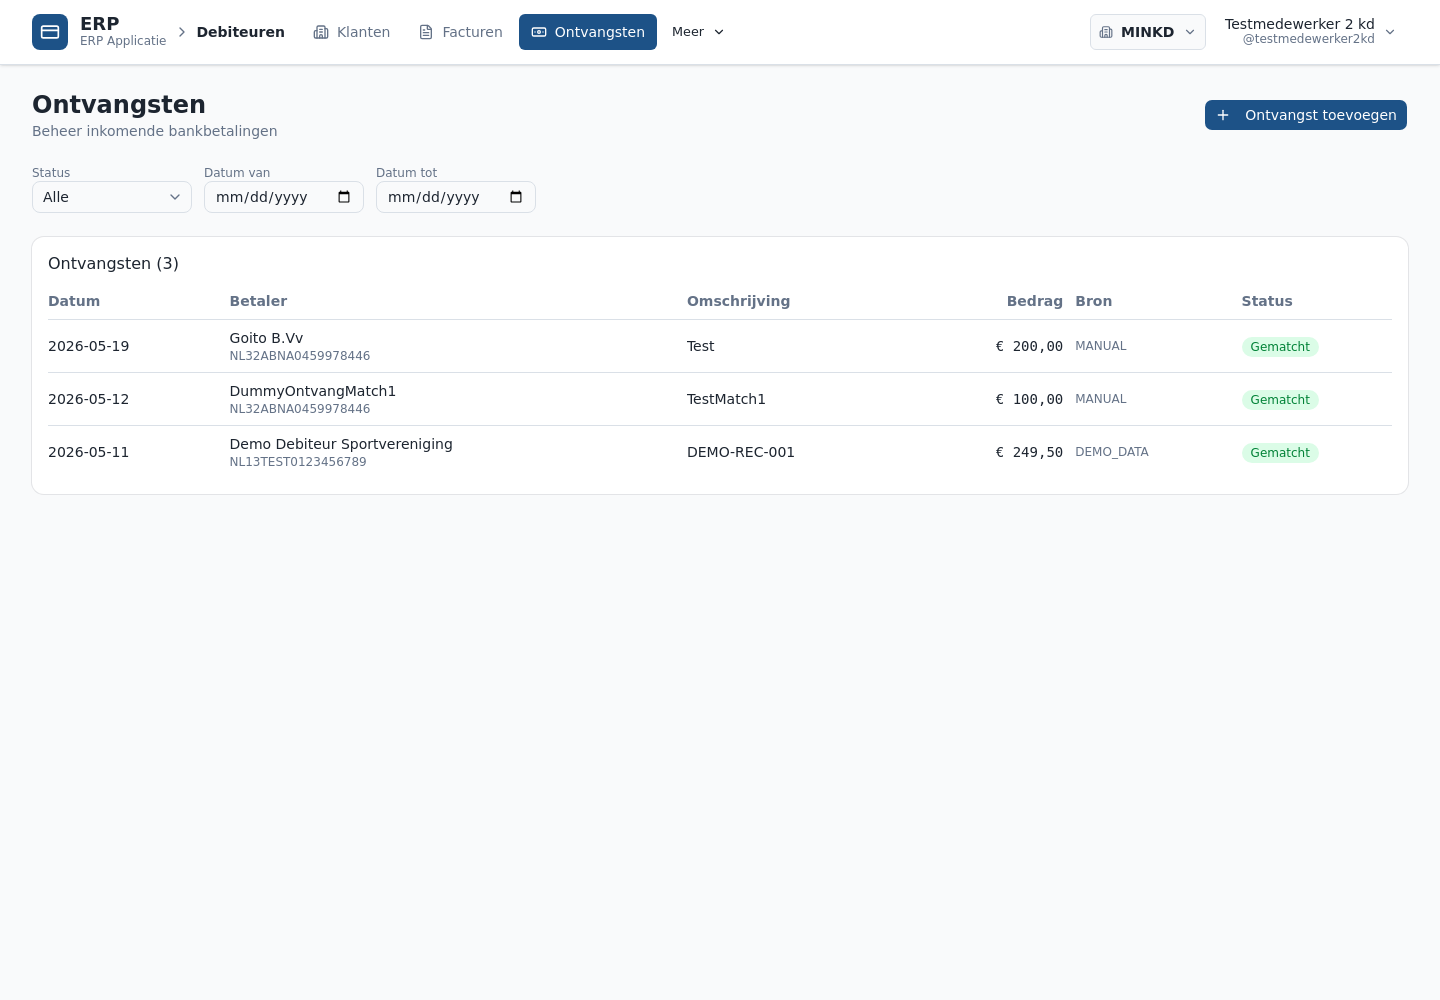This screenshot has width=1440, height=1000.
Task: Click the Gemacht status badge for DEMO-REC-001
Action: coord(1280,453)
